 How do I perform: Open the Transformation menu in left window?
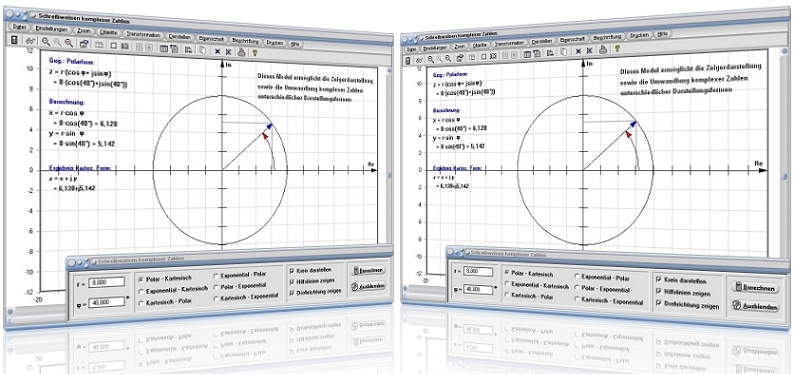tap(143, 34)
